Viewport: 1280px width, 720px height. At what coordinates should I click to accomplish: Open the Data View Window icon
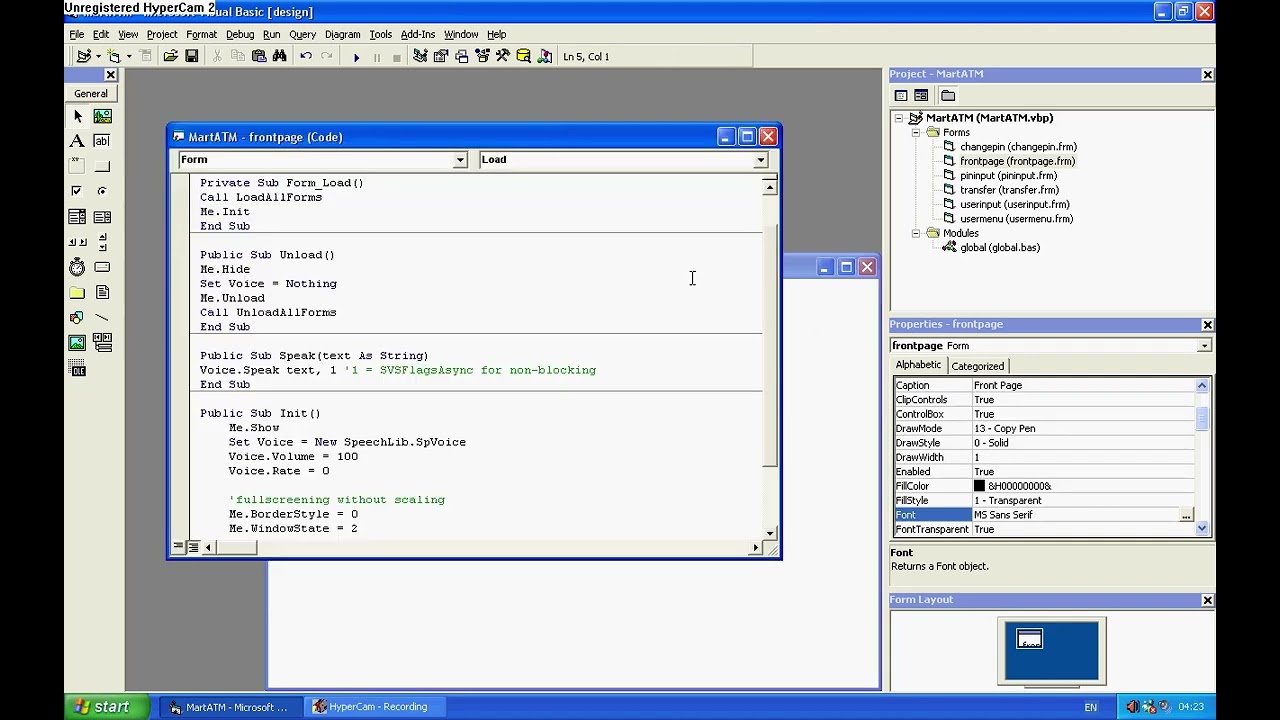523,57
